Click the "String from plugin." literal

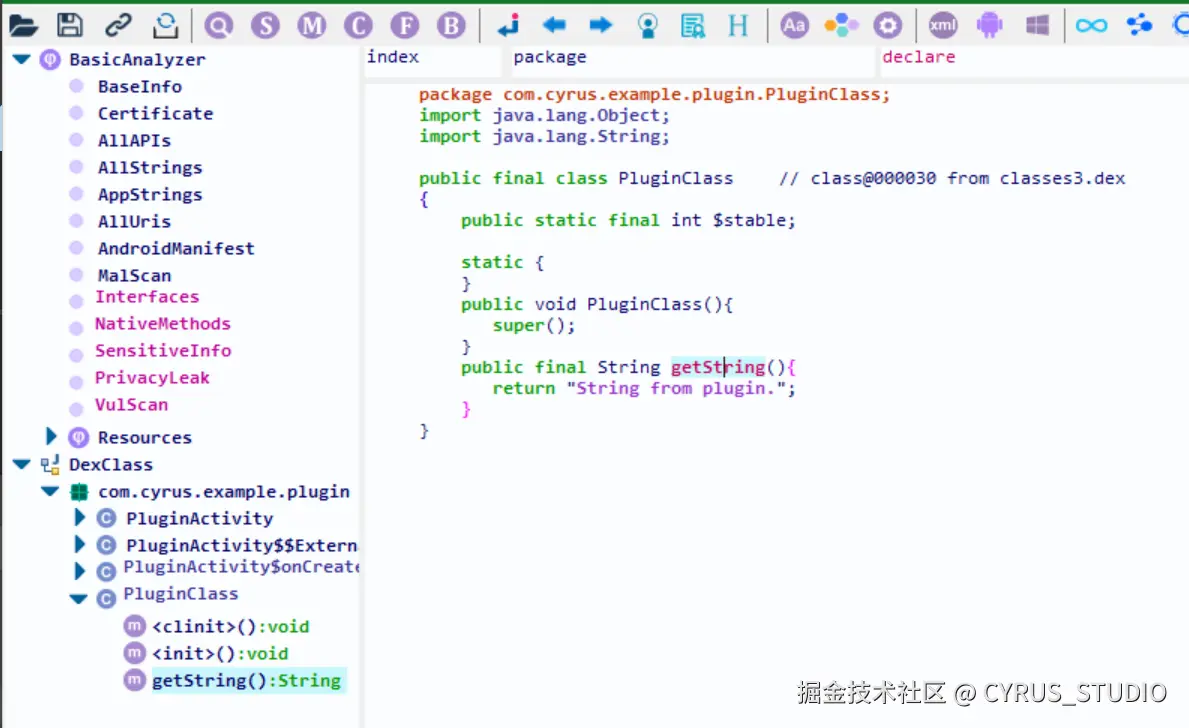point(676,388)
